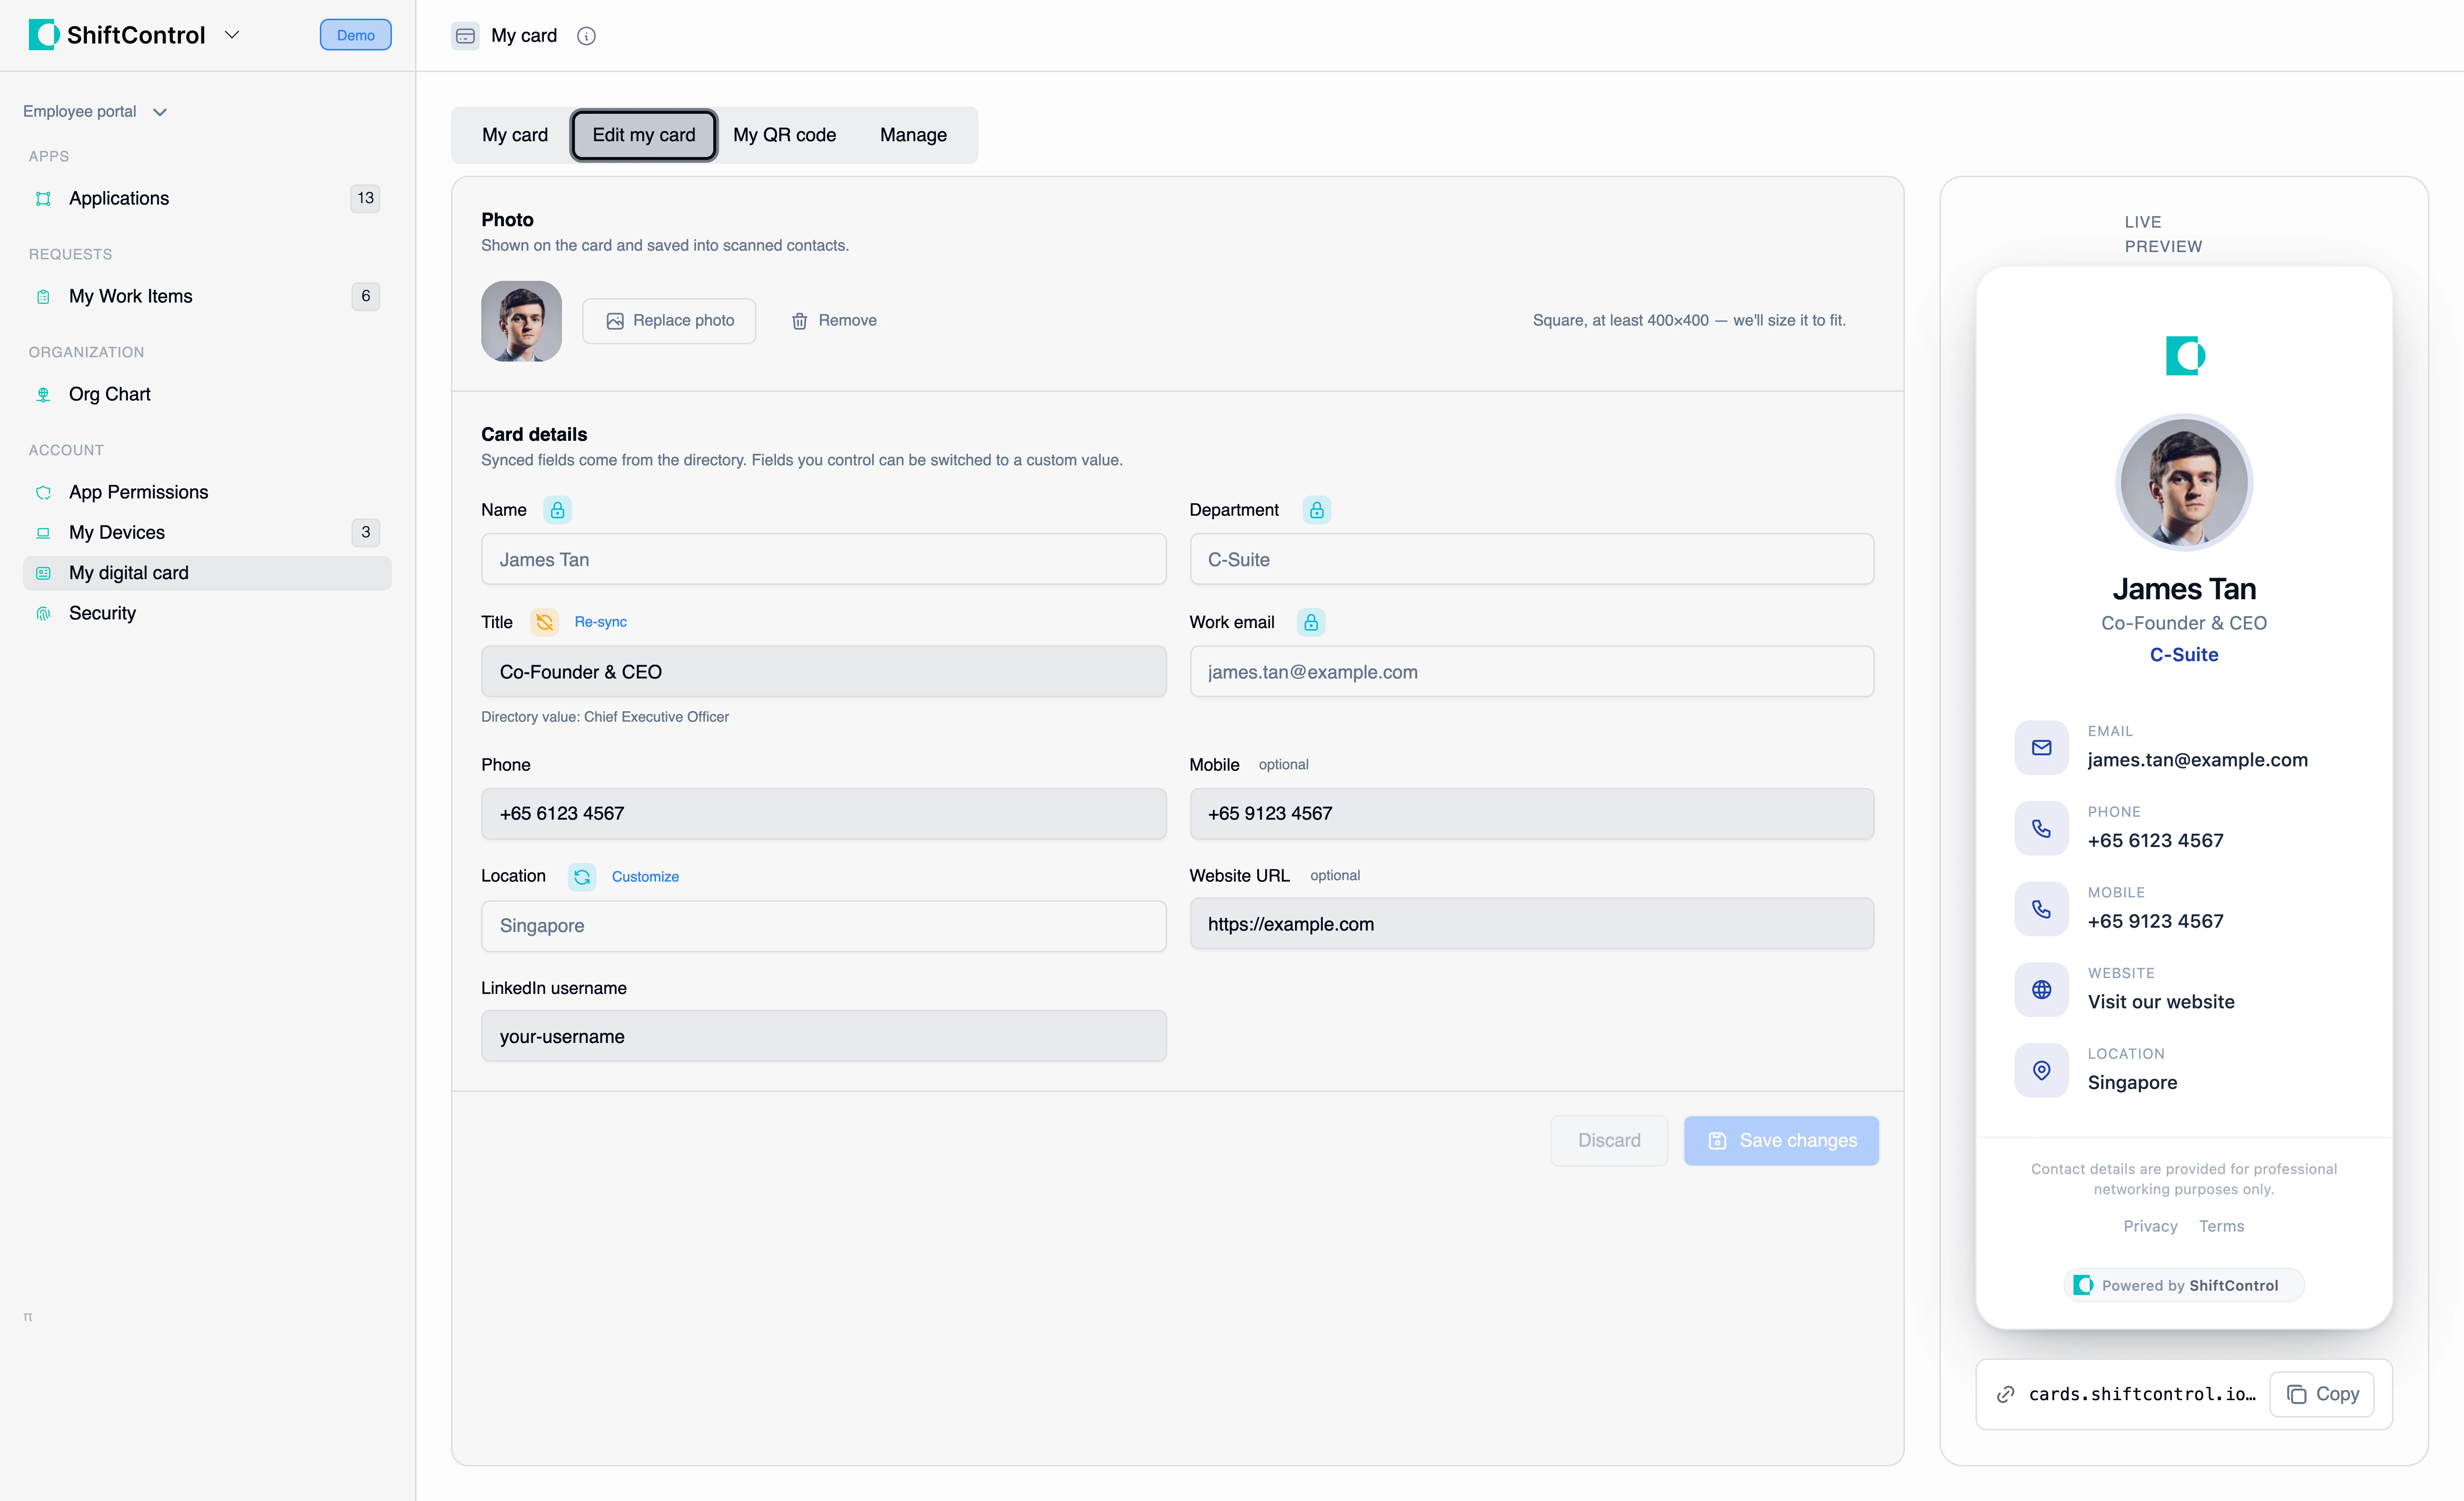Click the profile photo thumbnail
Screen dimensions: 2464x1501
point(521,321)
